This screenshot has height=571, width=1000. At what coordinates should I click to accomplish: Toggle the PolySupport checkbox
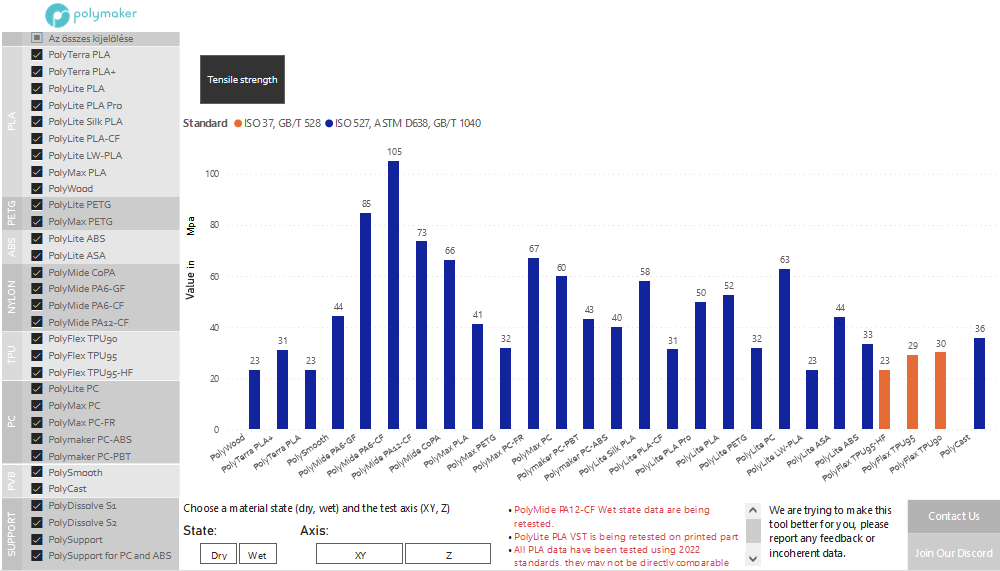pyautogui.click(x=37, y=540)
